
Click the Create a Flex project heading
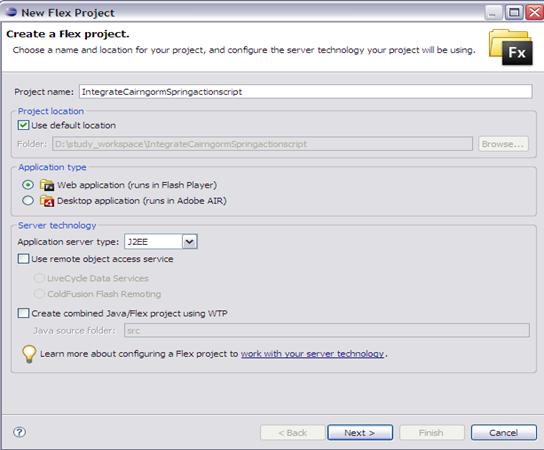point(68,34)
